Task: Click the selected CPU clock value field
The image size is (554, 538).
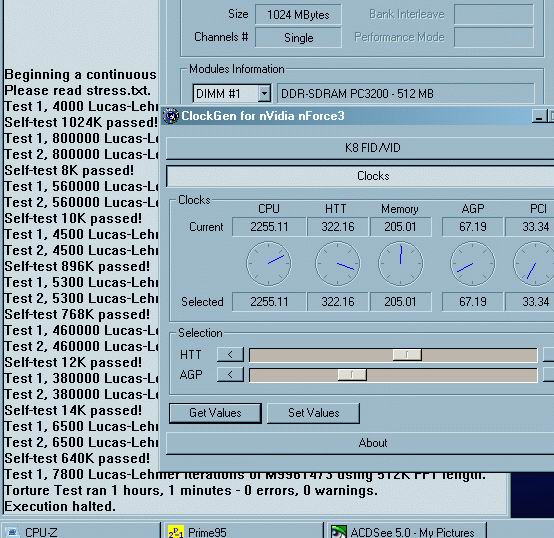Action: pos(269,302)
